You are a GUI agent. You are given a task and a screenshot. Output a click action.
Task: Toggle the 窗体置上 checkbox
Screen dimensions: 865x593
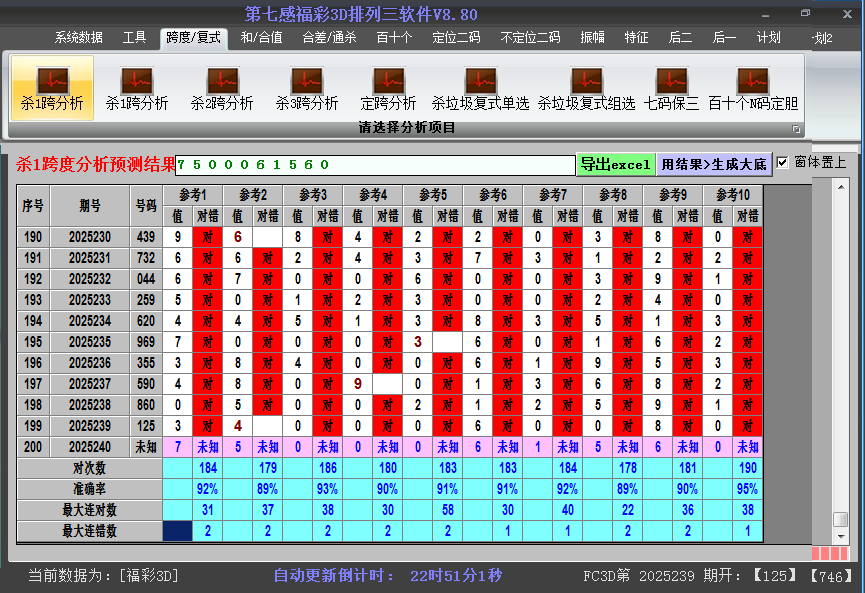pos(782,162)
